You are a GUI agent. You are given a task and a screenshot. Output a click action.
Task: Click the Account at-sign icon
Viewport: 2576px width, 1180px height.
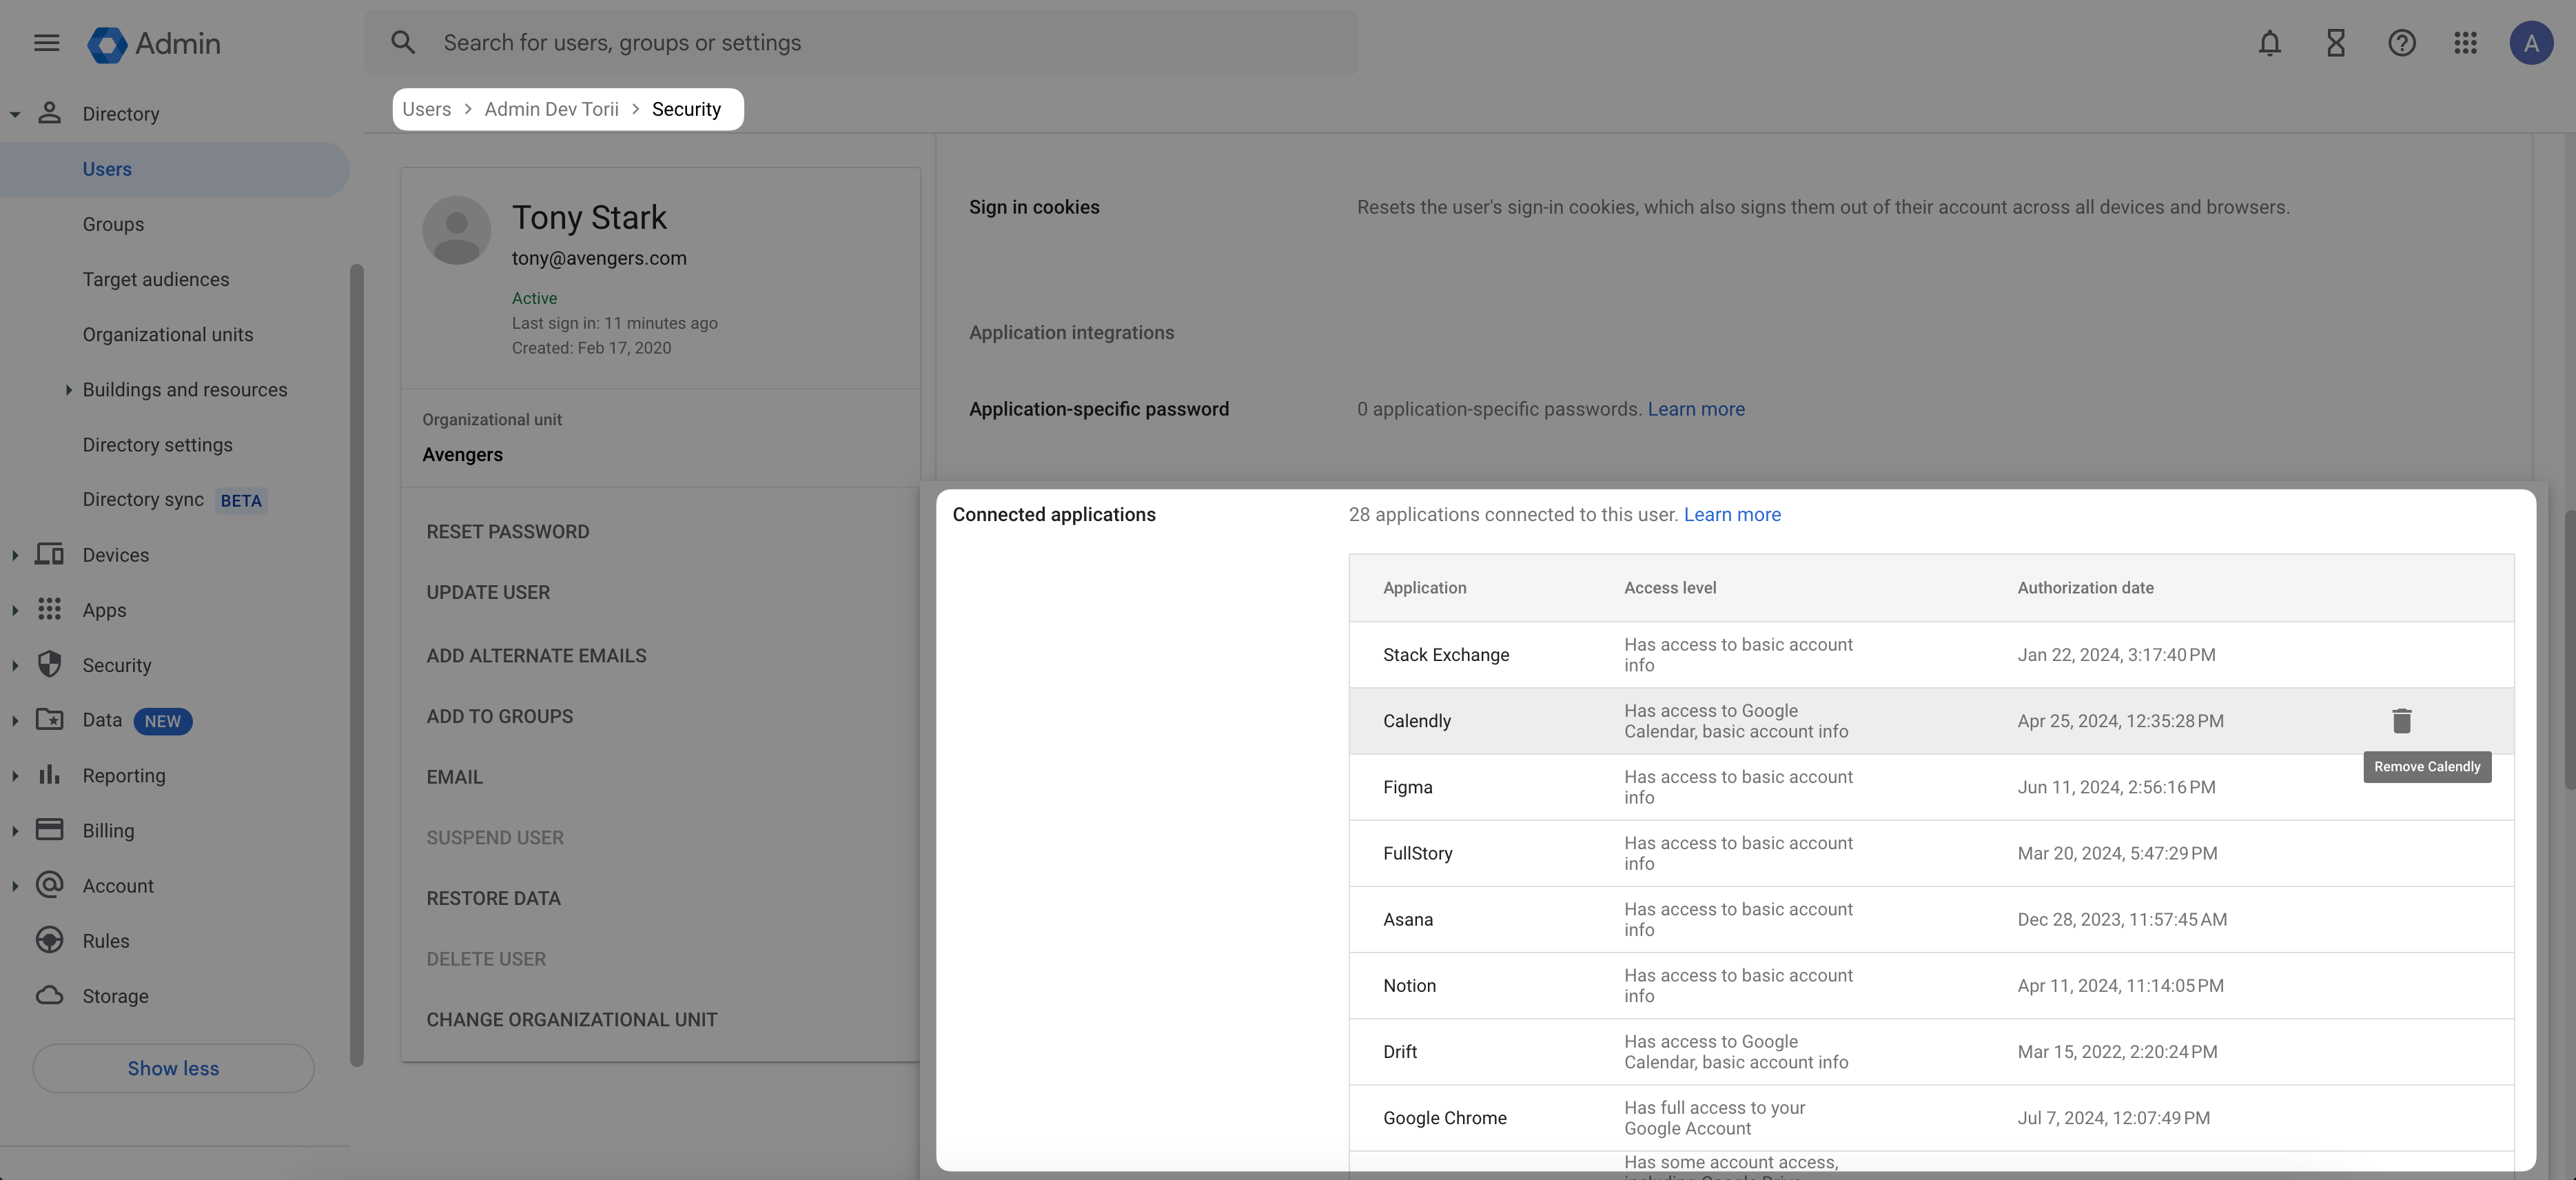(49, 884)
